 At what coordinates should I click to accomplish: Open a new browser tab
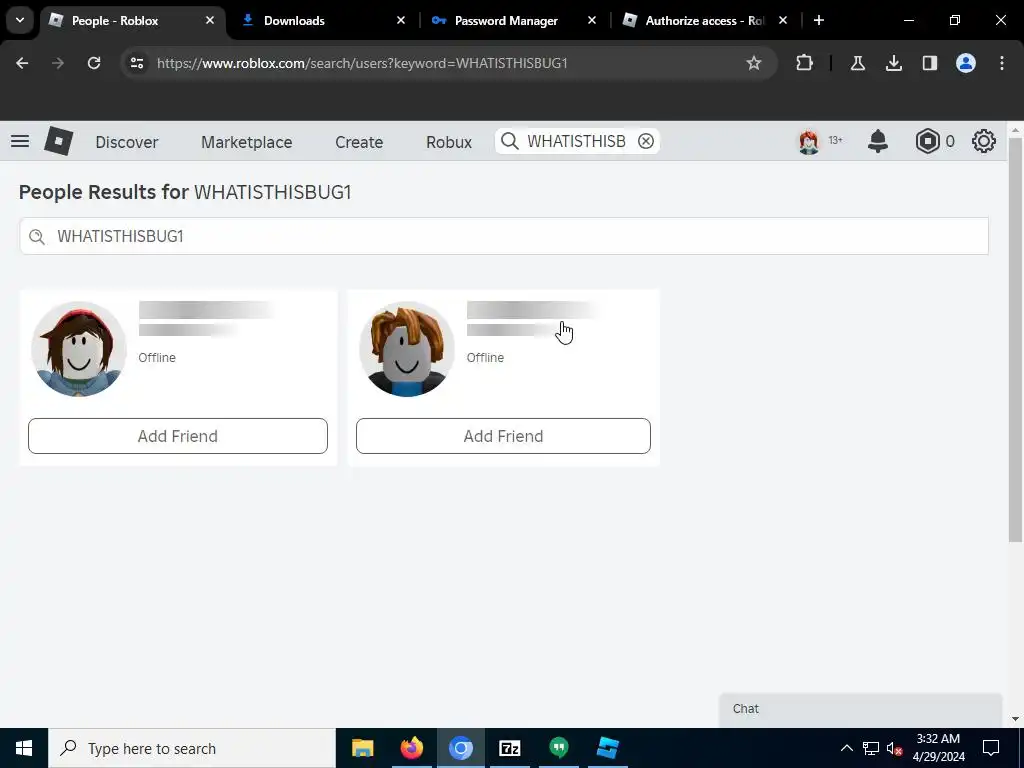click(x=819, y=20)
